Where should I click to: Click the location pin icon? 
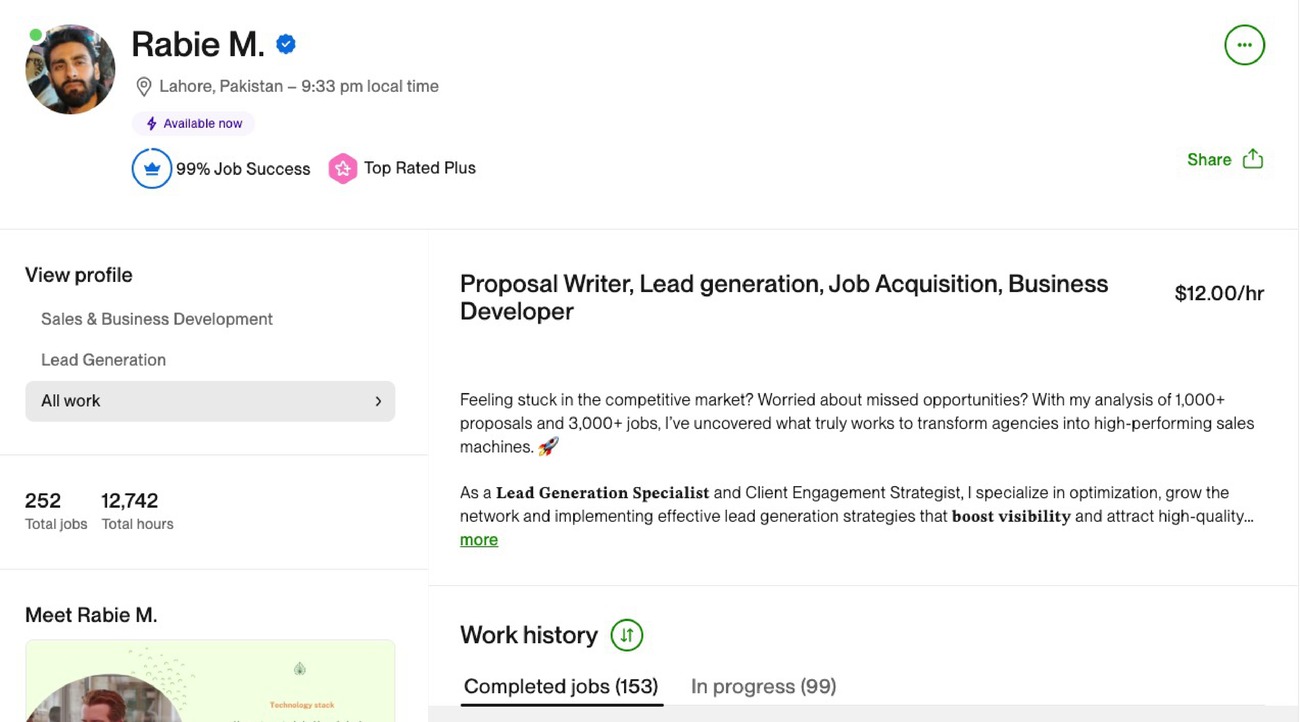click(144, 87)
